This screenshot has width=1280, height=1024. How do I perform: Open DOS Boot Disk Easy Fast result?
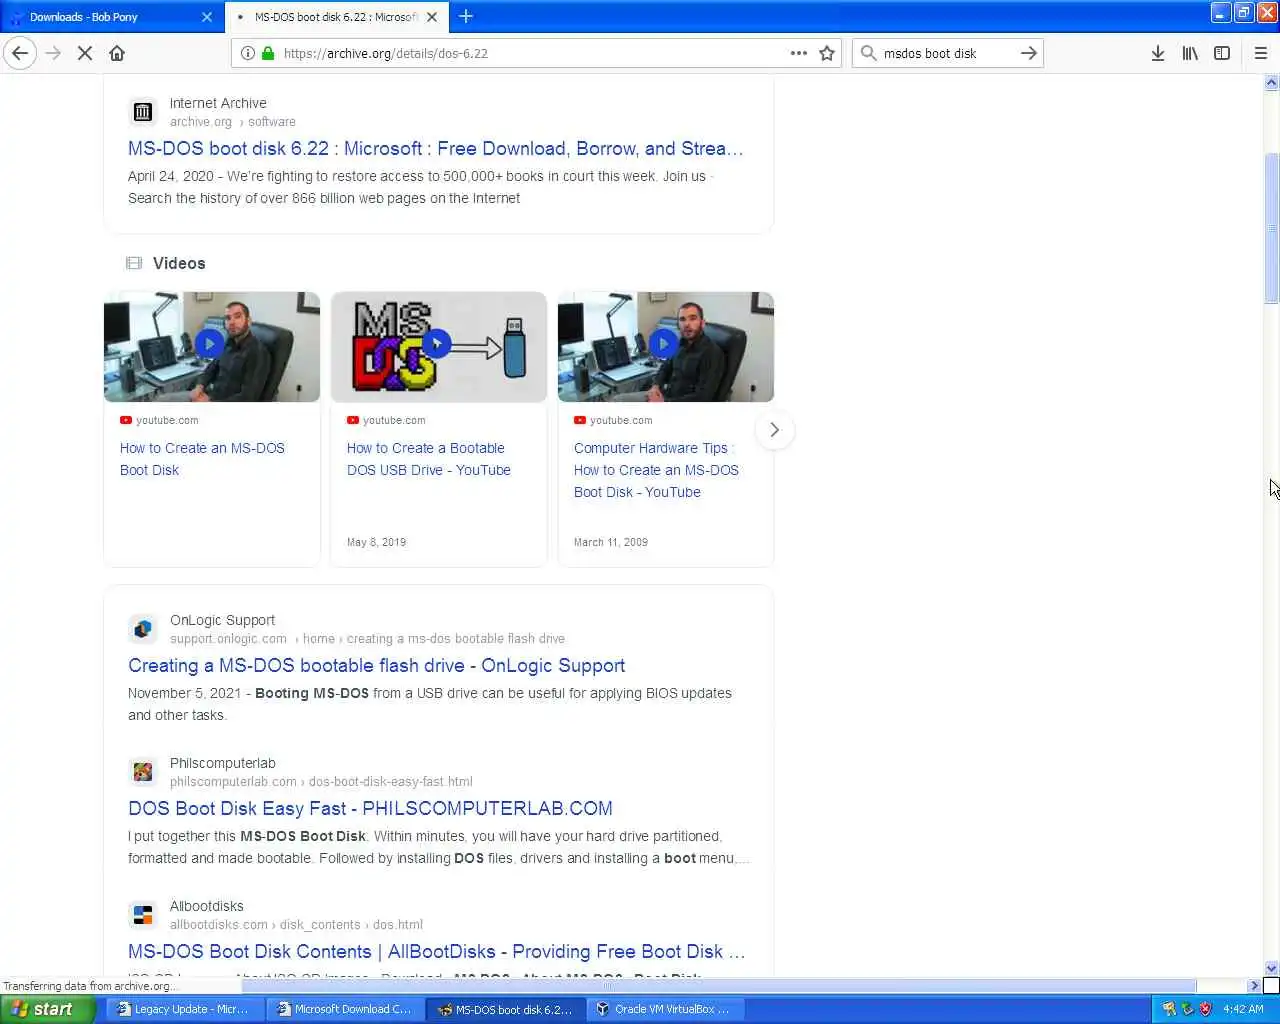pyautogui.click(x=370, y=808)
